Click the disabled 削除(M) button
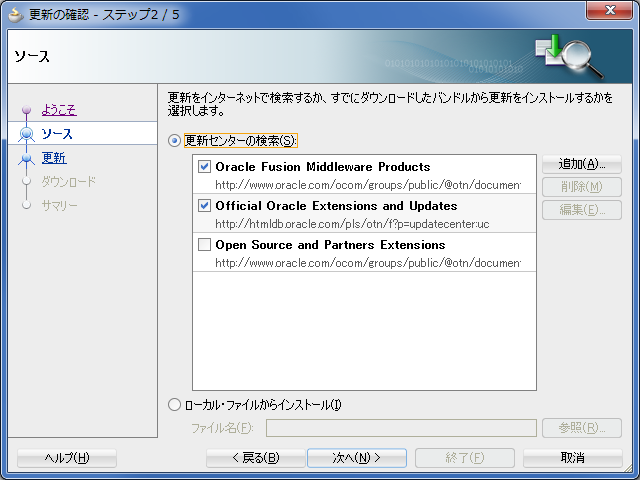The width and height of the screenshot is (640, 480). point(582,187)
